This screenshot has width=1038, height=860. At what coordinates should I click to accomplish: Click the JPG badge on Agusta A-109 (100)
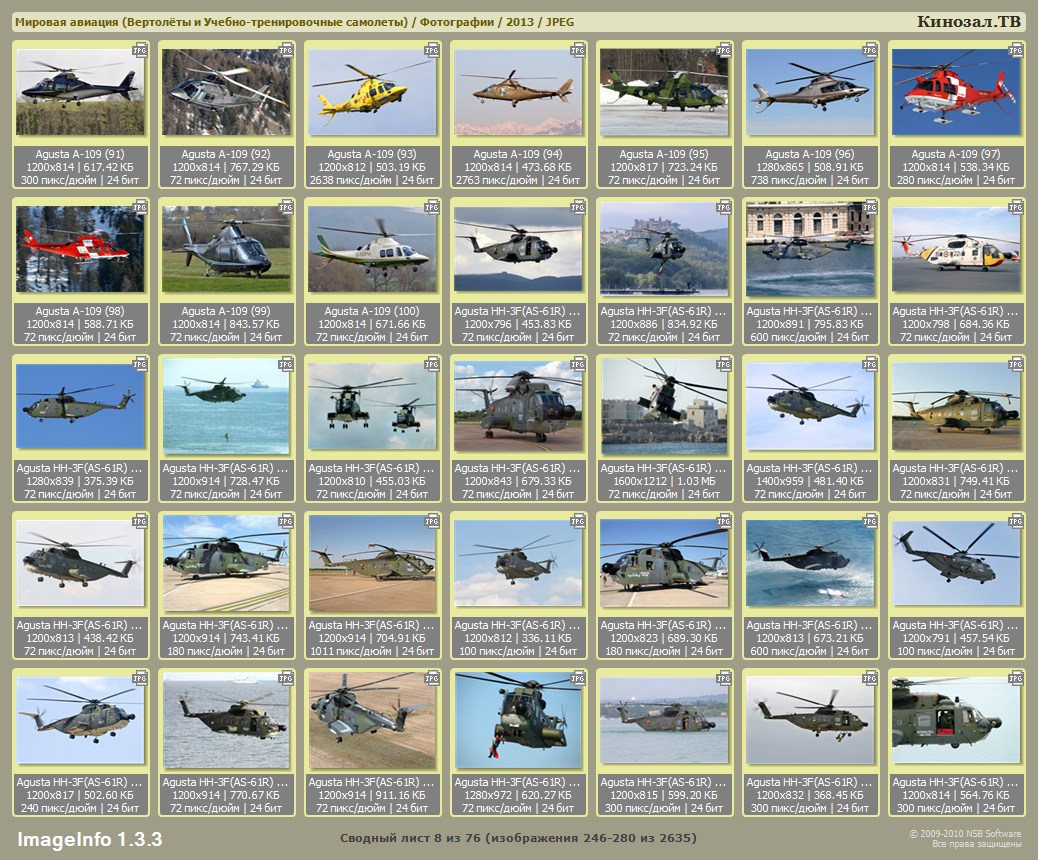click(432, 206)
